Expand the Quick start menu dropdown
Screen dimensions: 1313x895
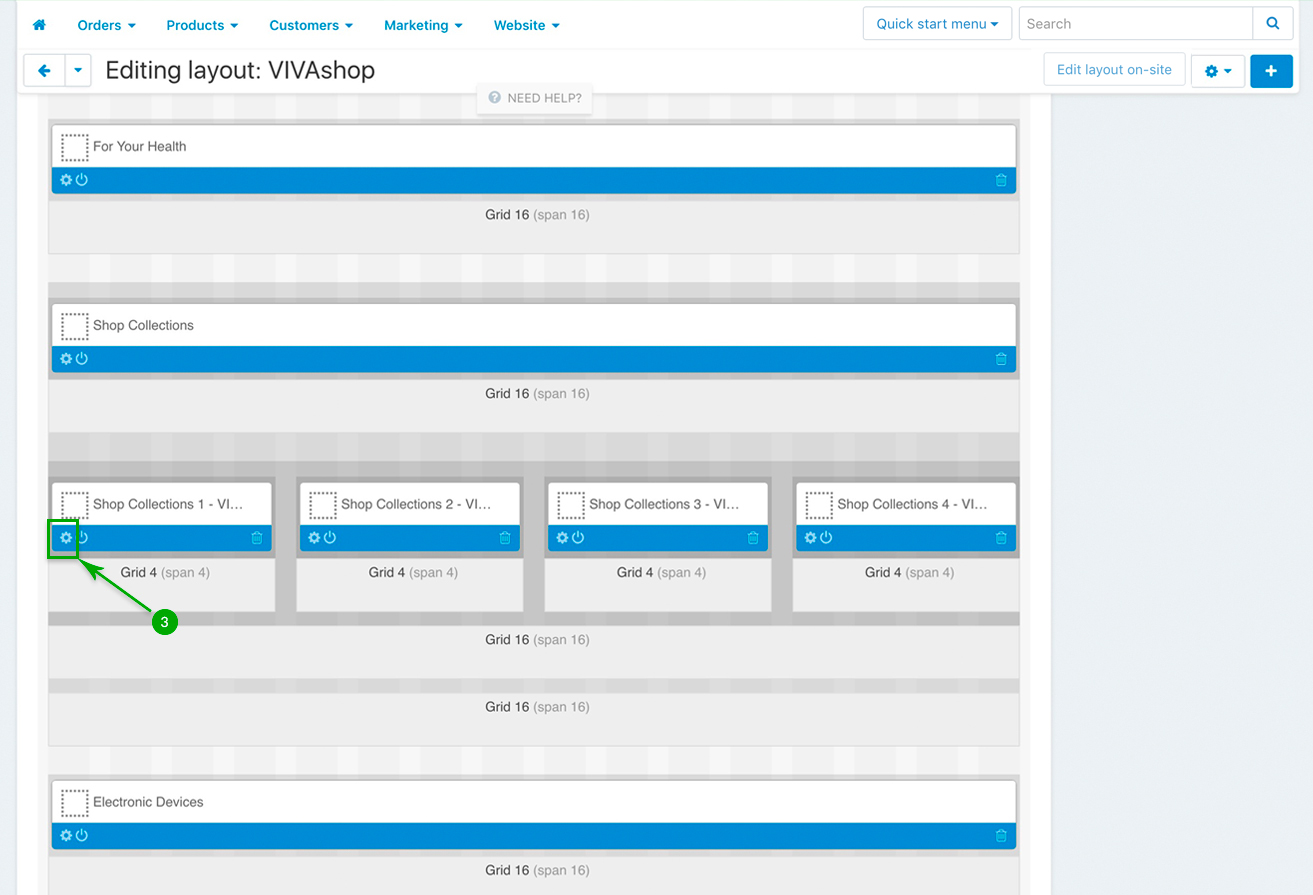click(937, 24)
